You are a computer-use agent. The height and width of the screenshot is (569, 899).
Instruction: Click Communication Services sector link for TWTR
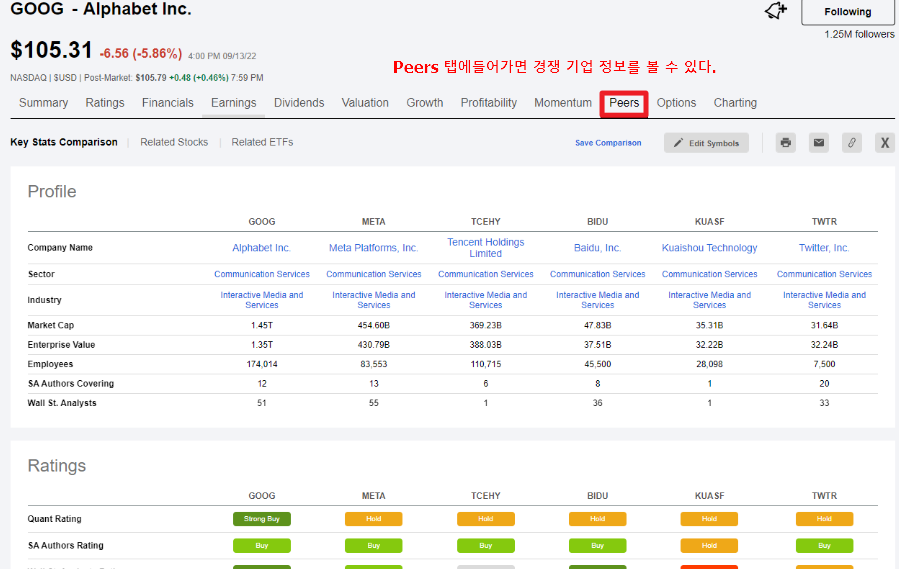tap(824, 274)
